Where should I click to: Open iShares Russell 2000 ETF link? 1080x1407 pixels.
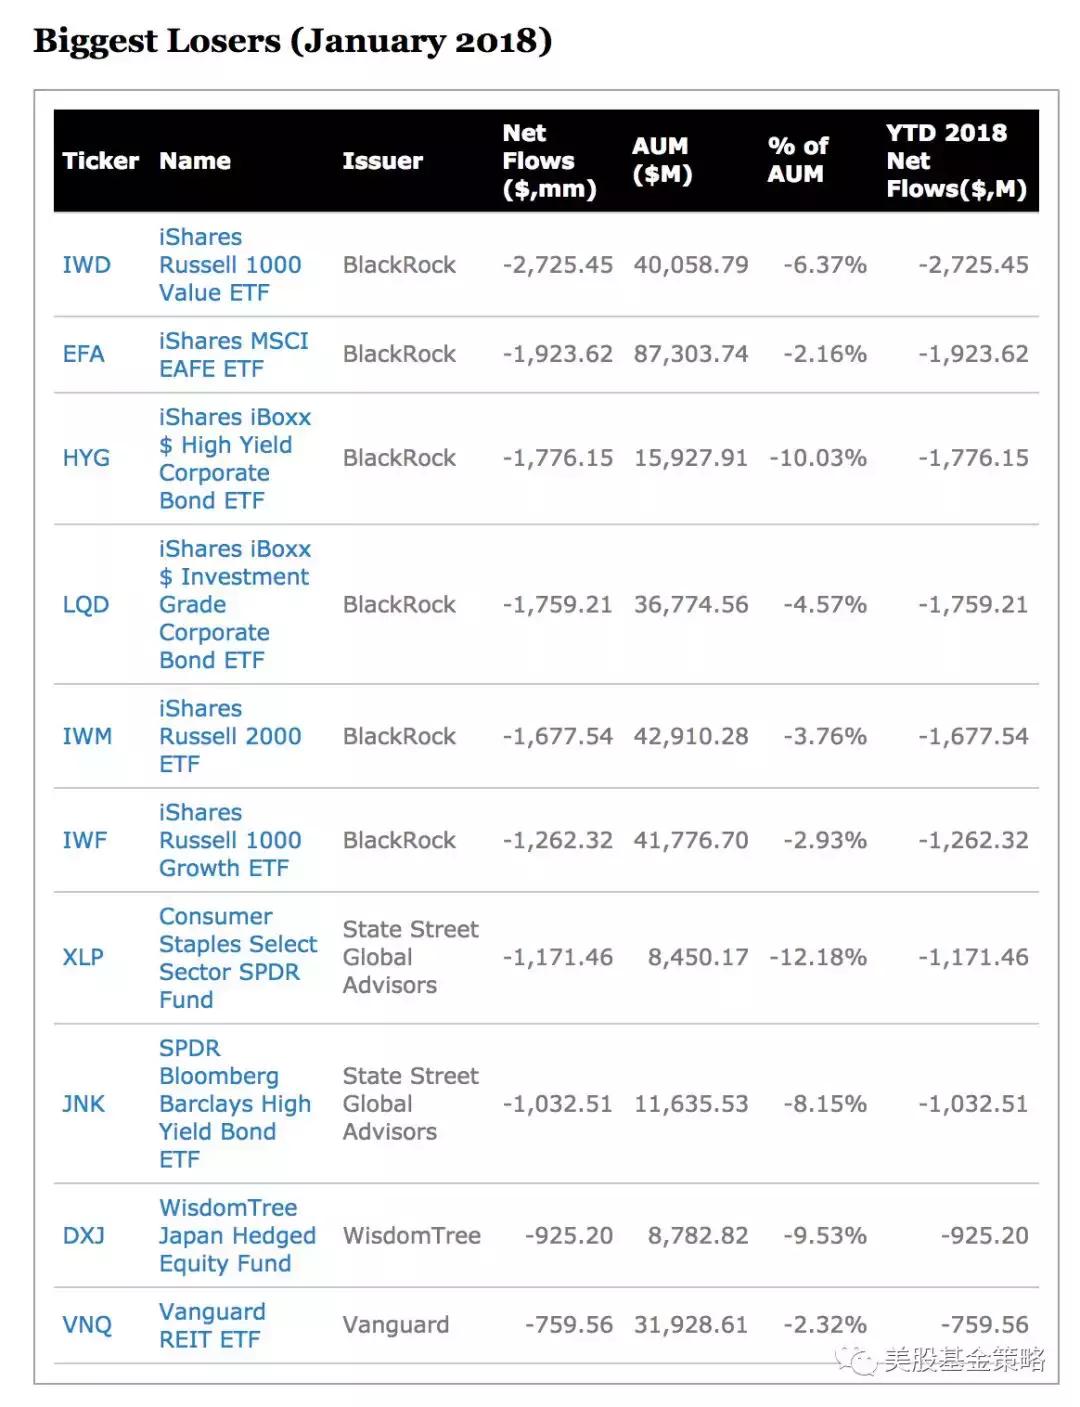pyautogui.click(x=229, y=737)
